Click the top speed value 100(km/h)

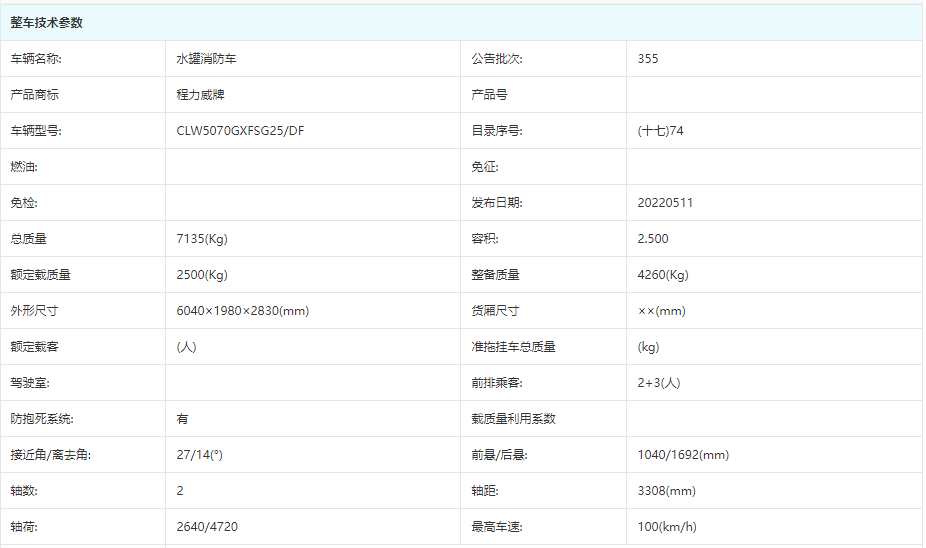coord(667,527)
